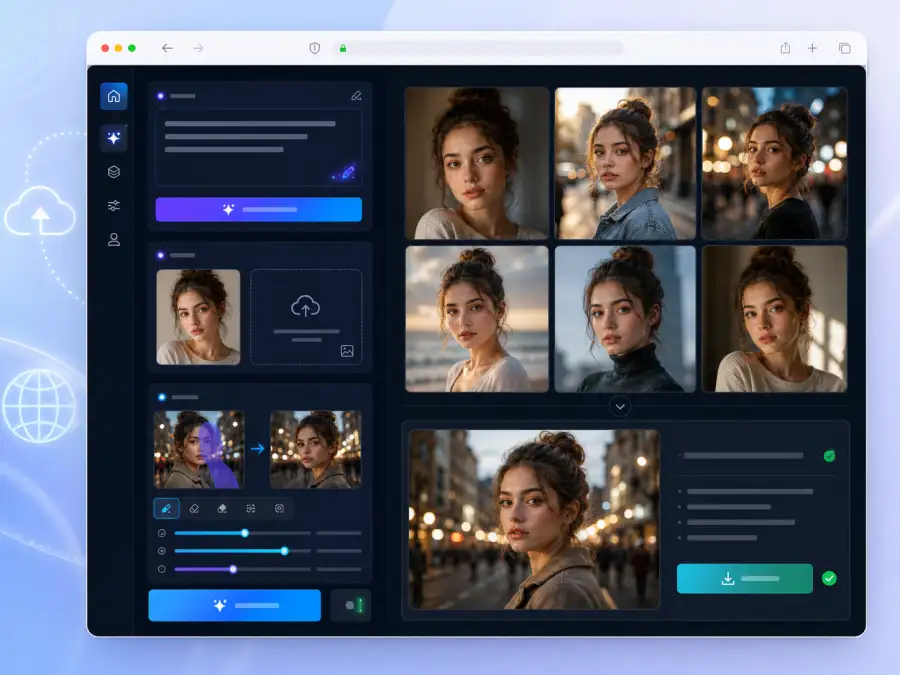Select the edited result preview thumbnail
900x675 pixels.
point(316,449)
